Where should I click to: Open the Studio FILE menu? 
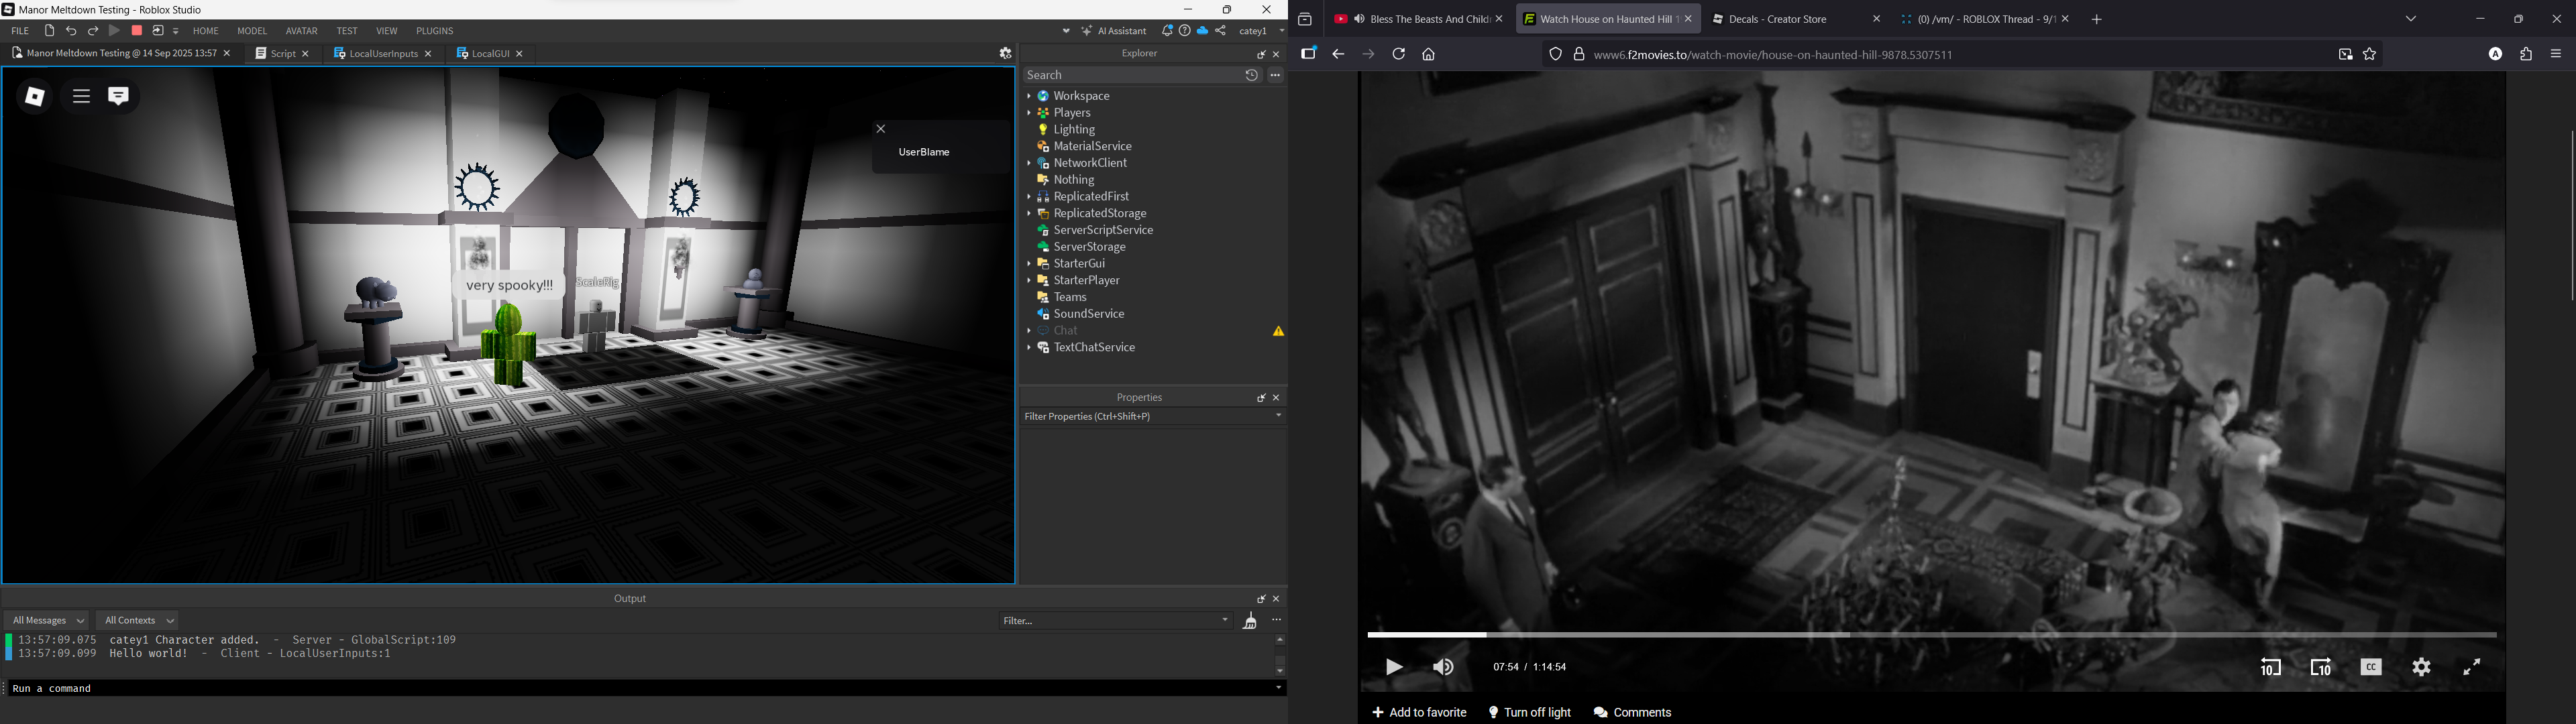pyautogui.click(x=20, y=31)
